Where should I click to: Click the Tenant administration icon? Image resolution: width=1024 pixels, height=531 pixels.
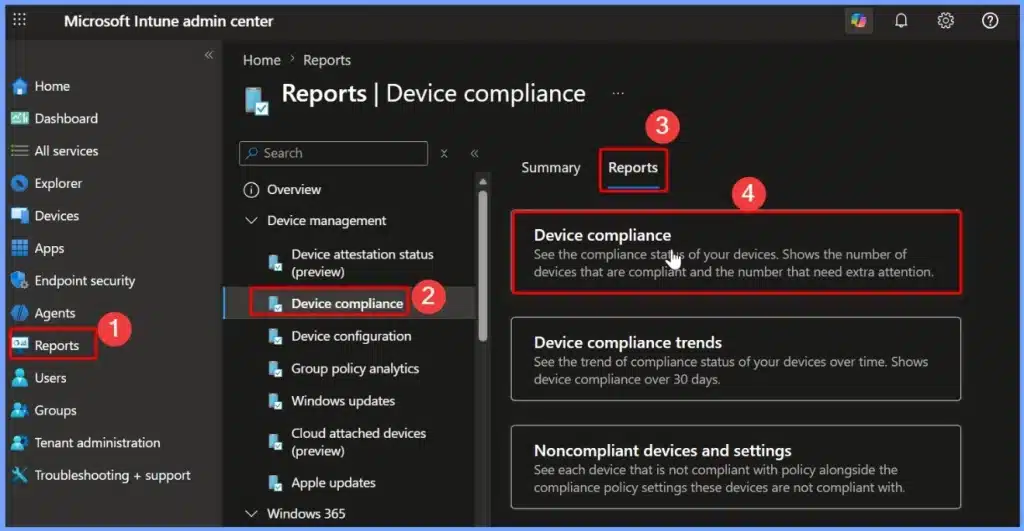pos(20,443)
